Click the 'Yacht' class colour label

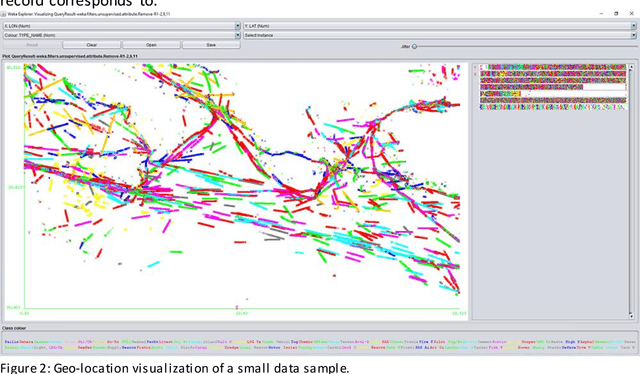click(152, 342)
